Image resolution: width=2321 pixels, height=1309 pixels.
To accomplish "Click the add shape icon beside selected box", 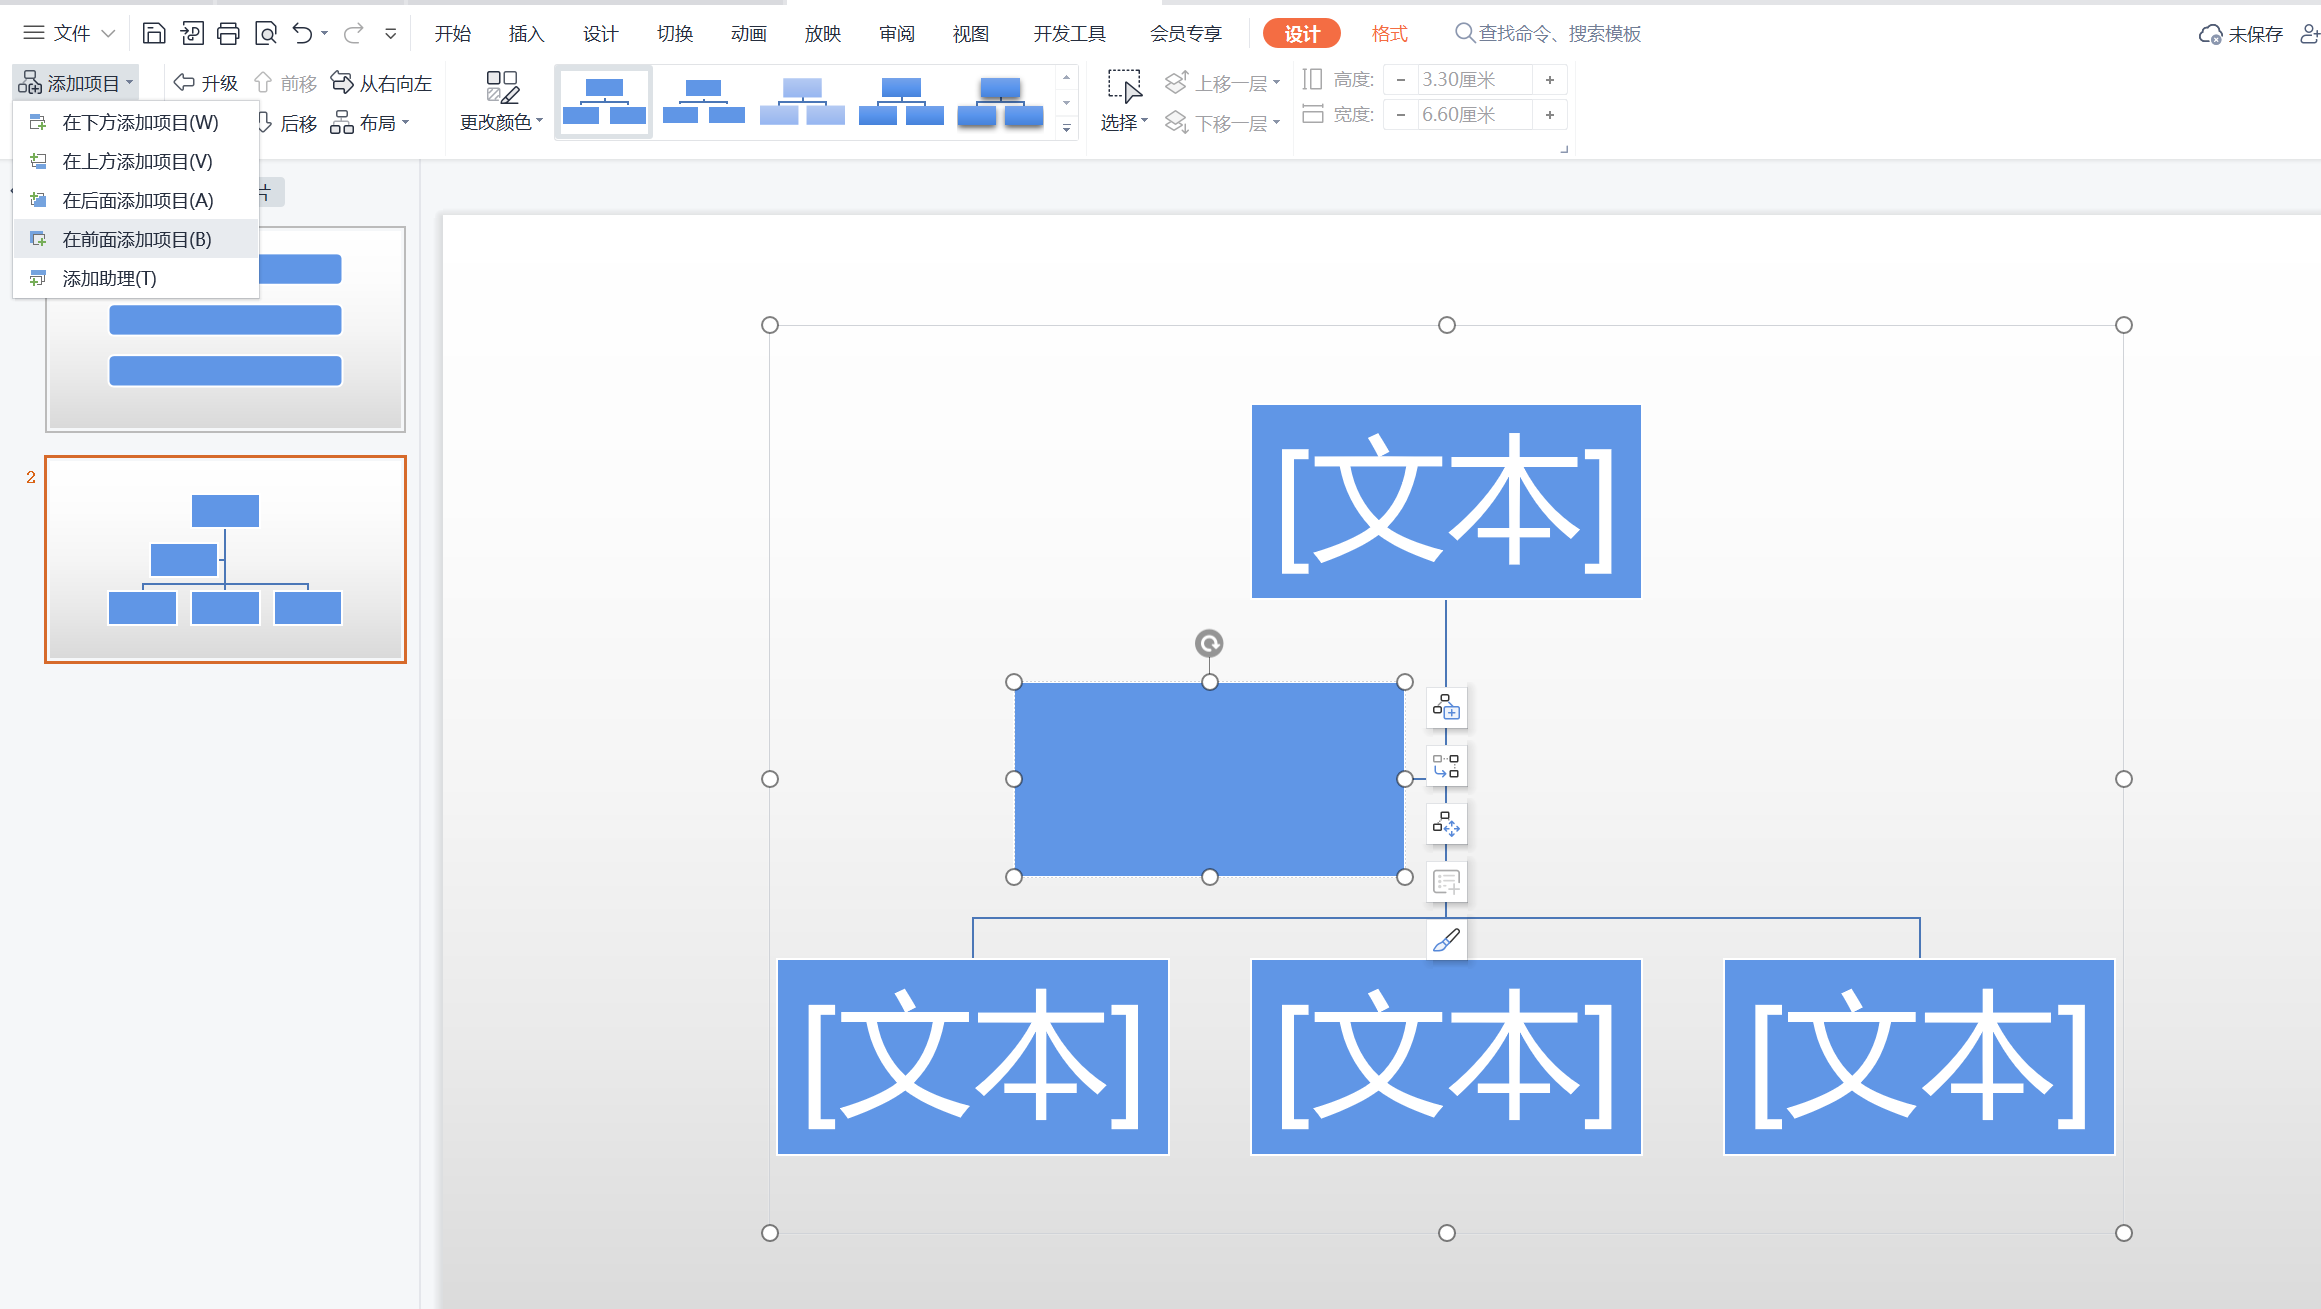I will 1446,708.
